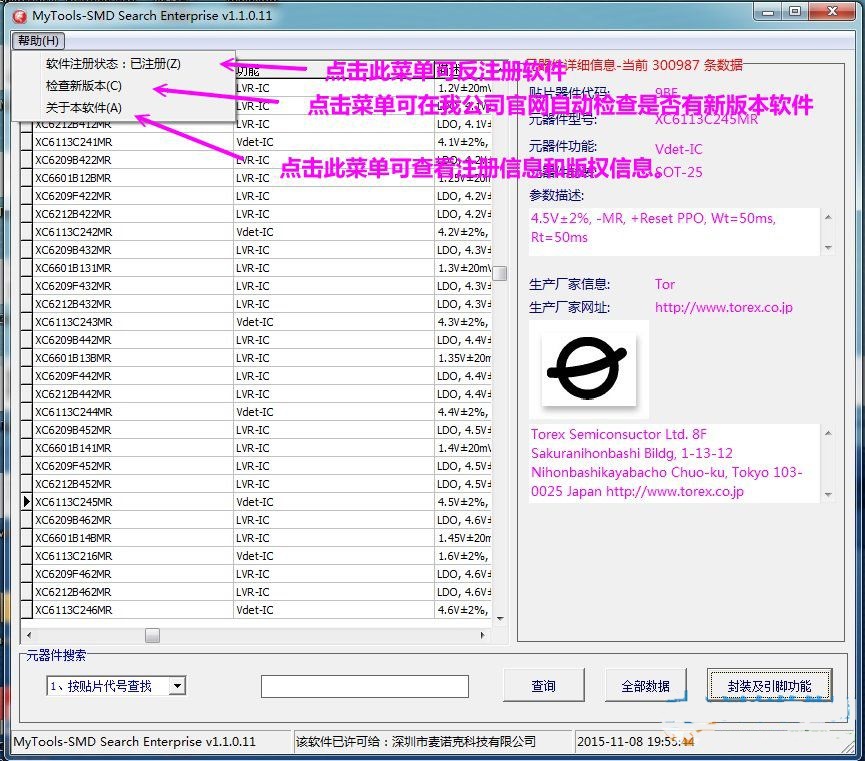The height and width of the screenshot is (761, 865).
Task: Open 关于本软件(A) menu item
Action: [x=84, y=108]
